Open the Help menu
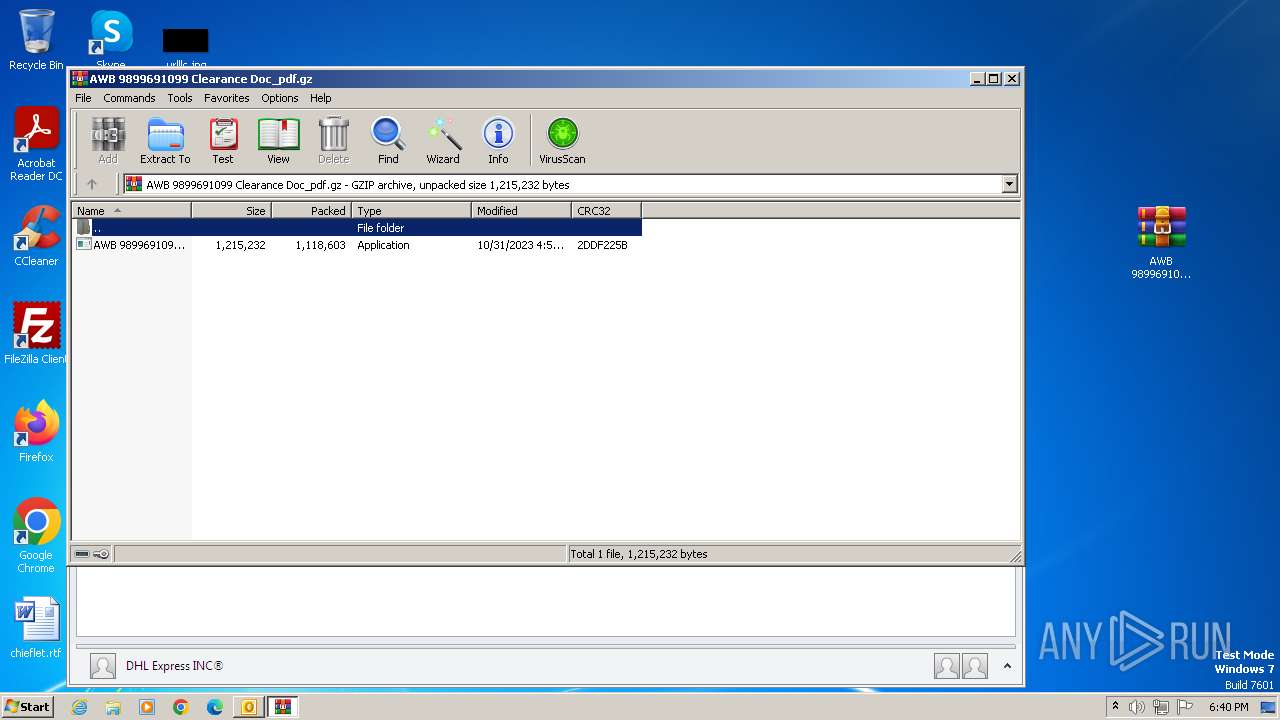This screenshot has width=1280, height=720. pyautogui.click(x=320, y=98)
